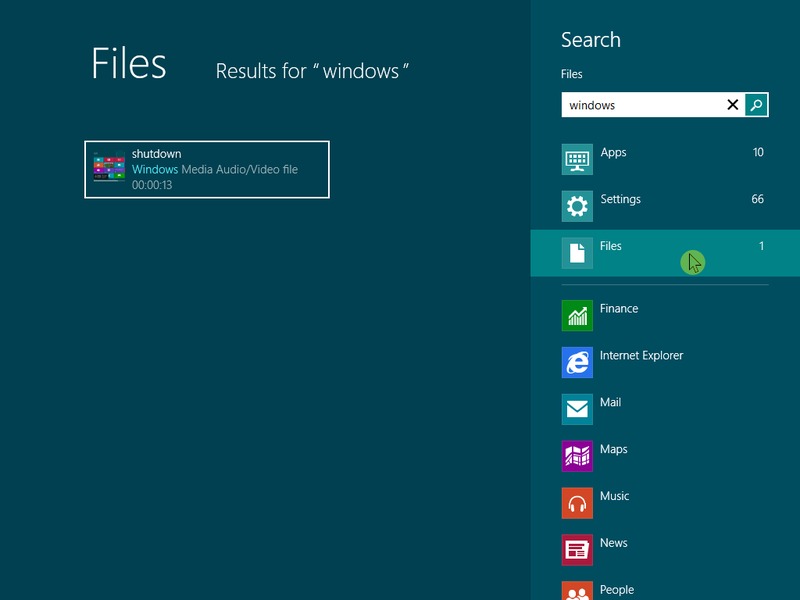Click the People icon
This screenshot has width=800, height=600.
pyautogui.click(x=577, y=591)
